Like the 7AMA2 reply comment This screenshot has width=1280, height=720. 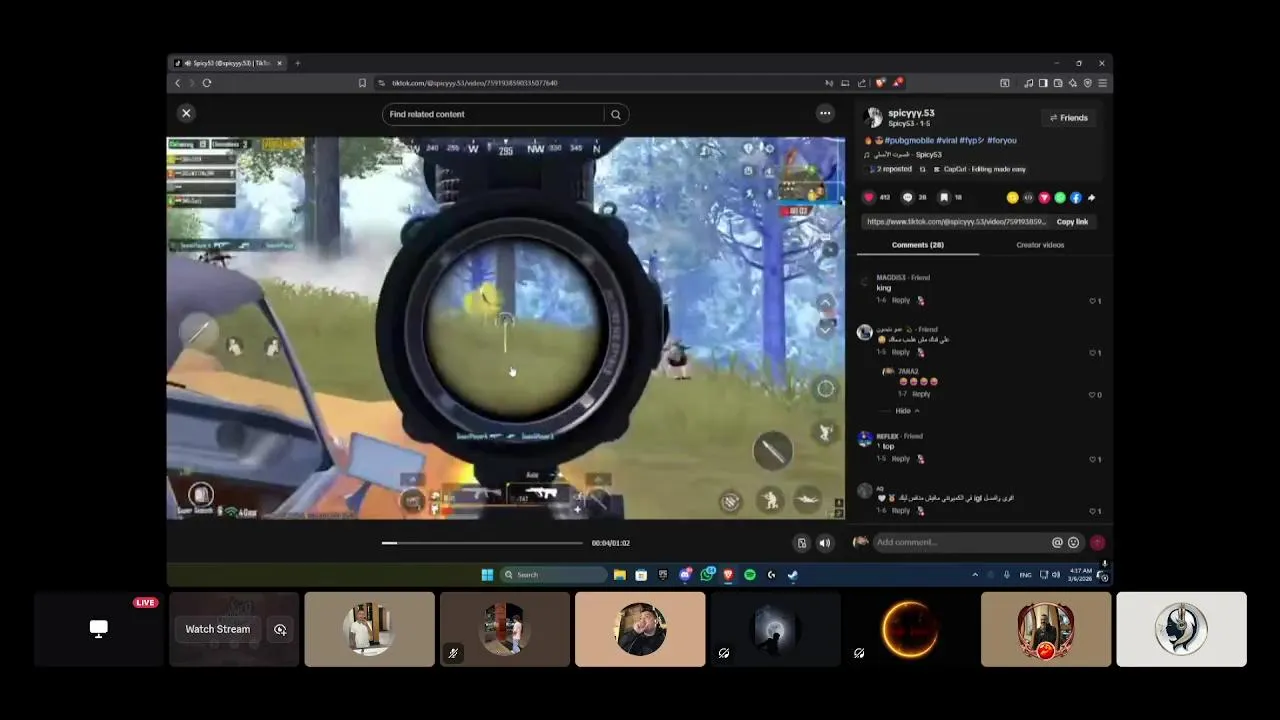tap(1093, 394)
